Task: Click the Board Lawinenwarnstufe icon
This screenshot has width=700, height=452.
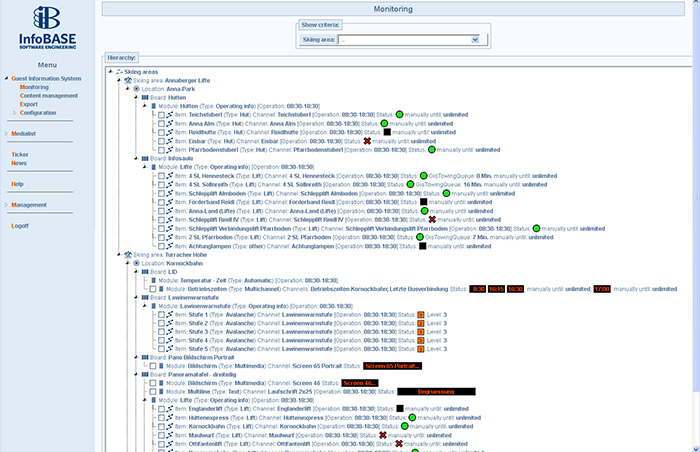Action: click(x=145, y=297)
